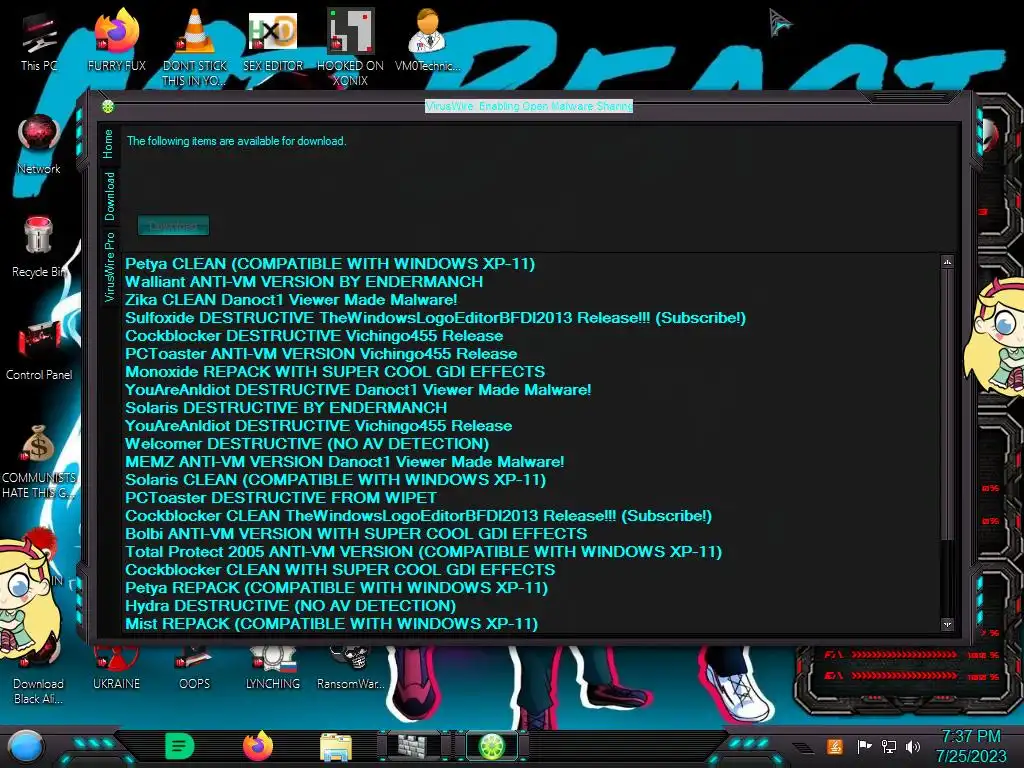1024x768 pixels.
Task: Open the VLC cone desktop icon
Action: coord(195,47)
